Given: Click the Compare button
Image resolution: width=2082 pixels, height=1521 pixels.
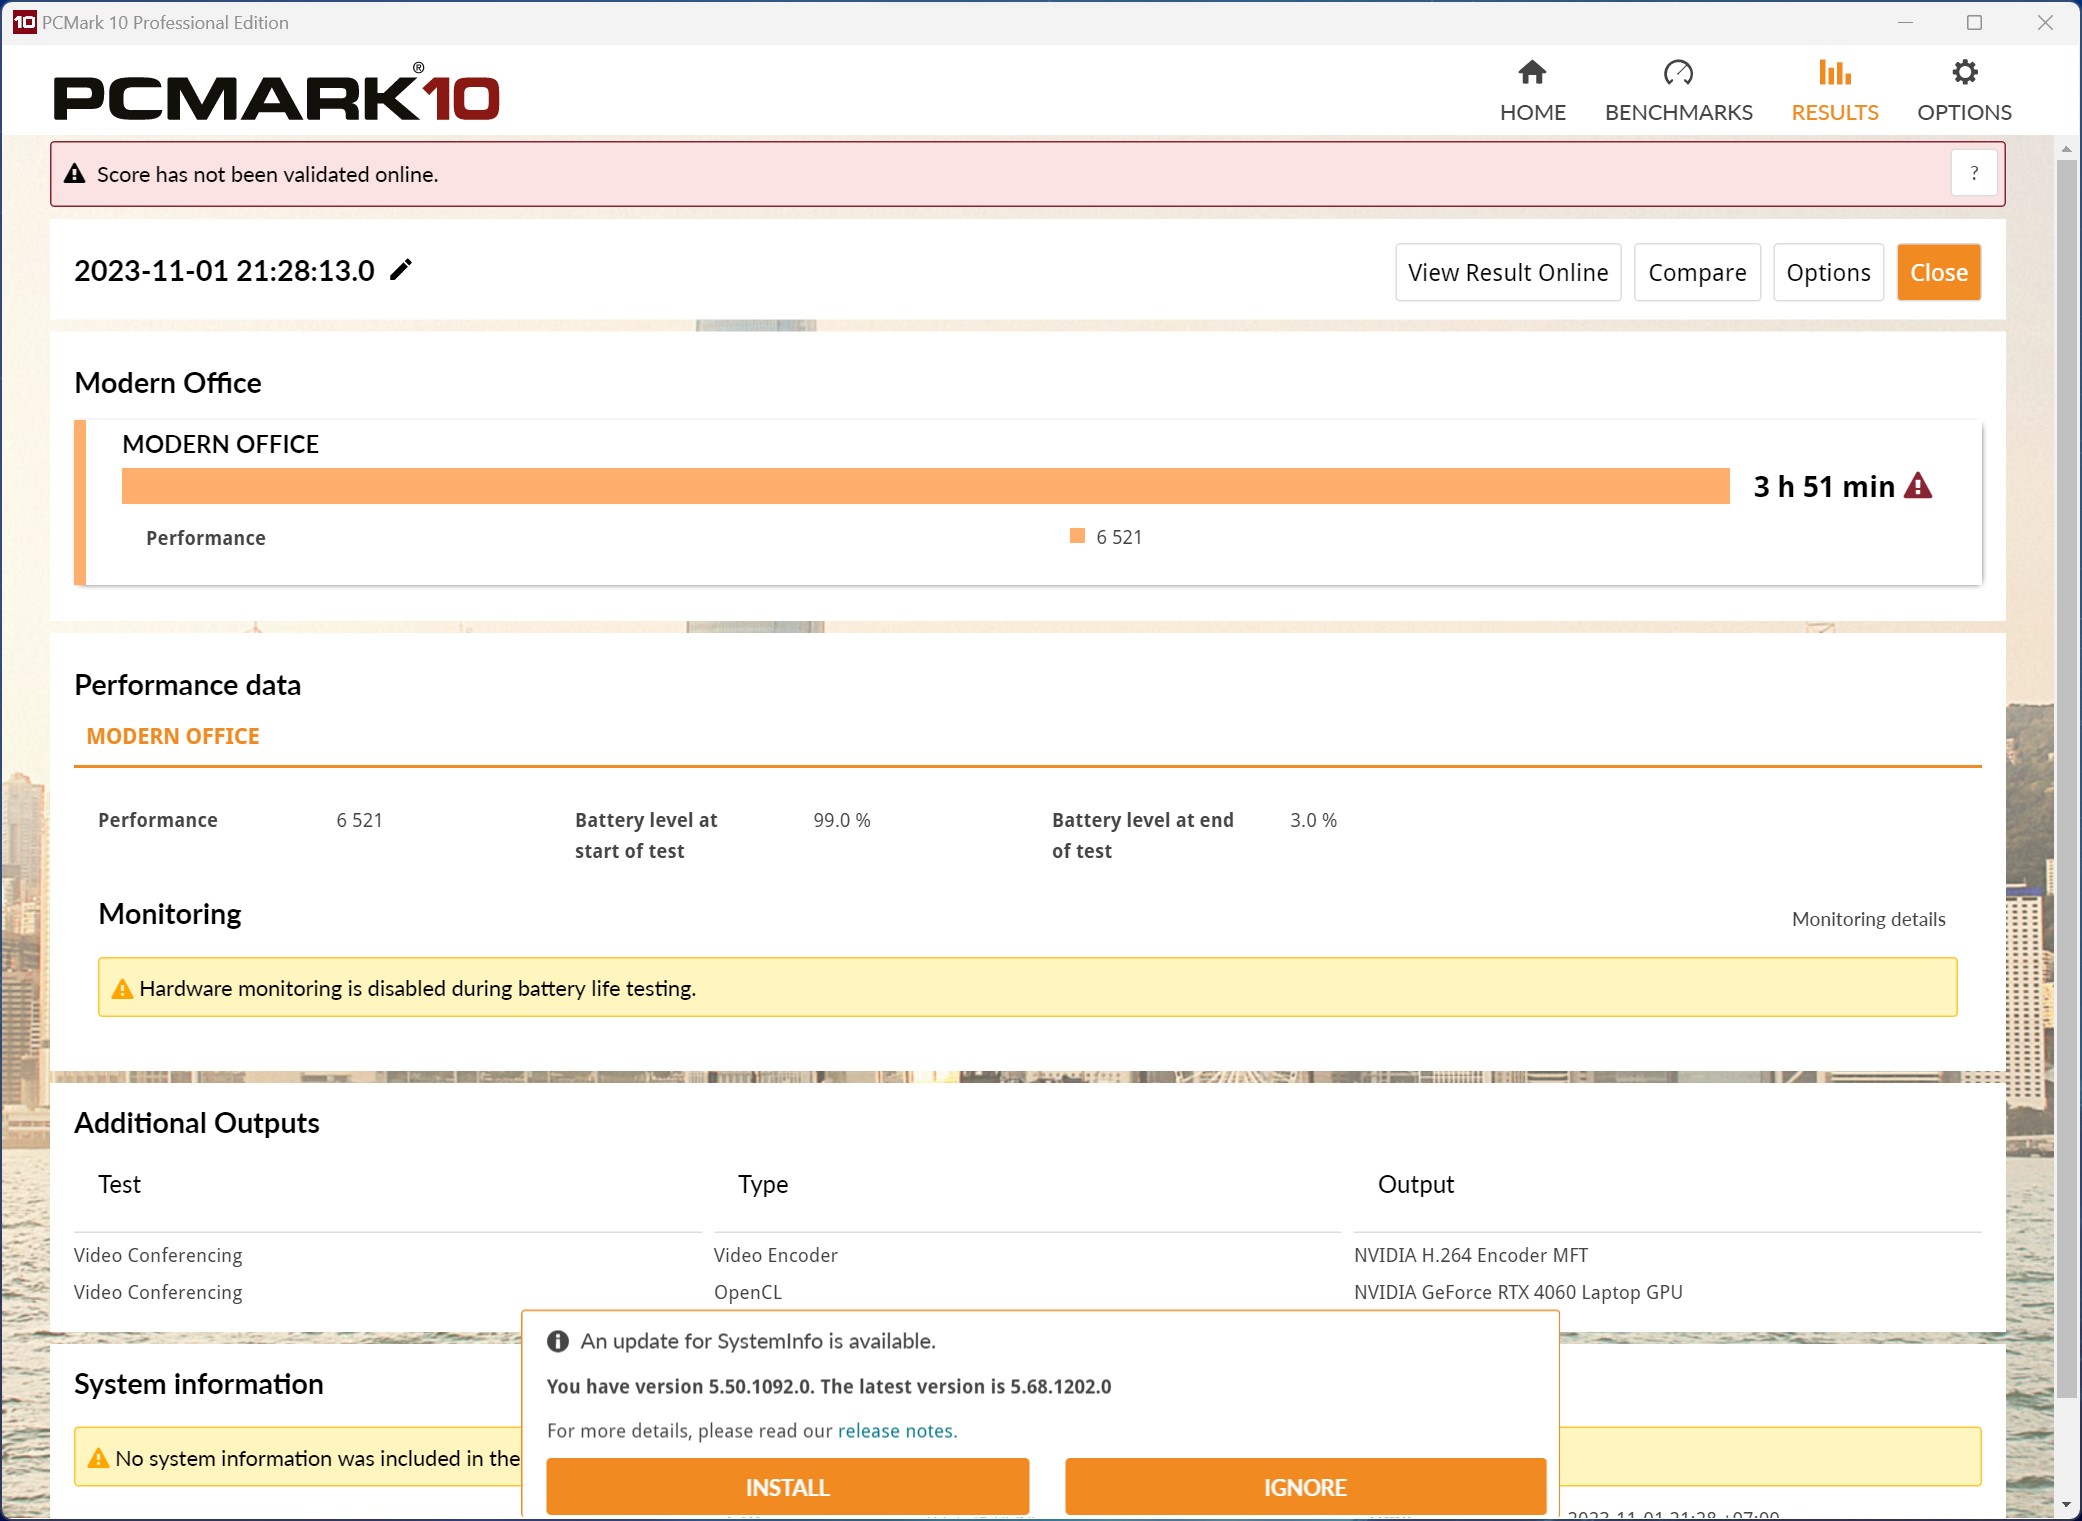Looking at the screenshot, I should [1696, 272].
